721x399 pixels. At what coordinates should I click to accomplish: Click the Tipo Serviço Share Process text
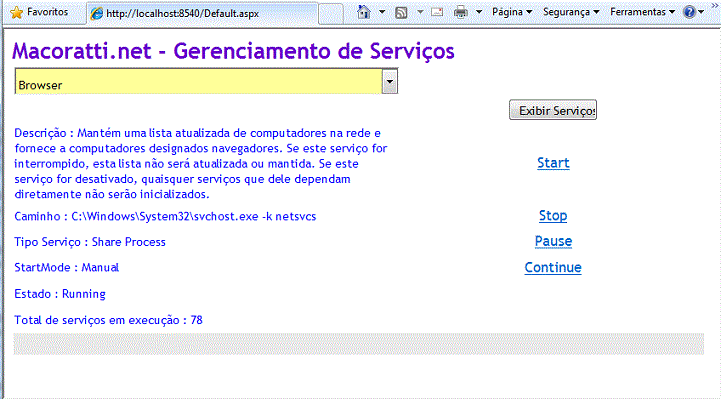[90, 242]
